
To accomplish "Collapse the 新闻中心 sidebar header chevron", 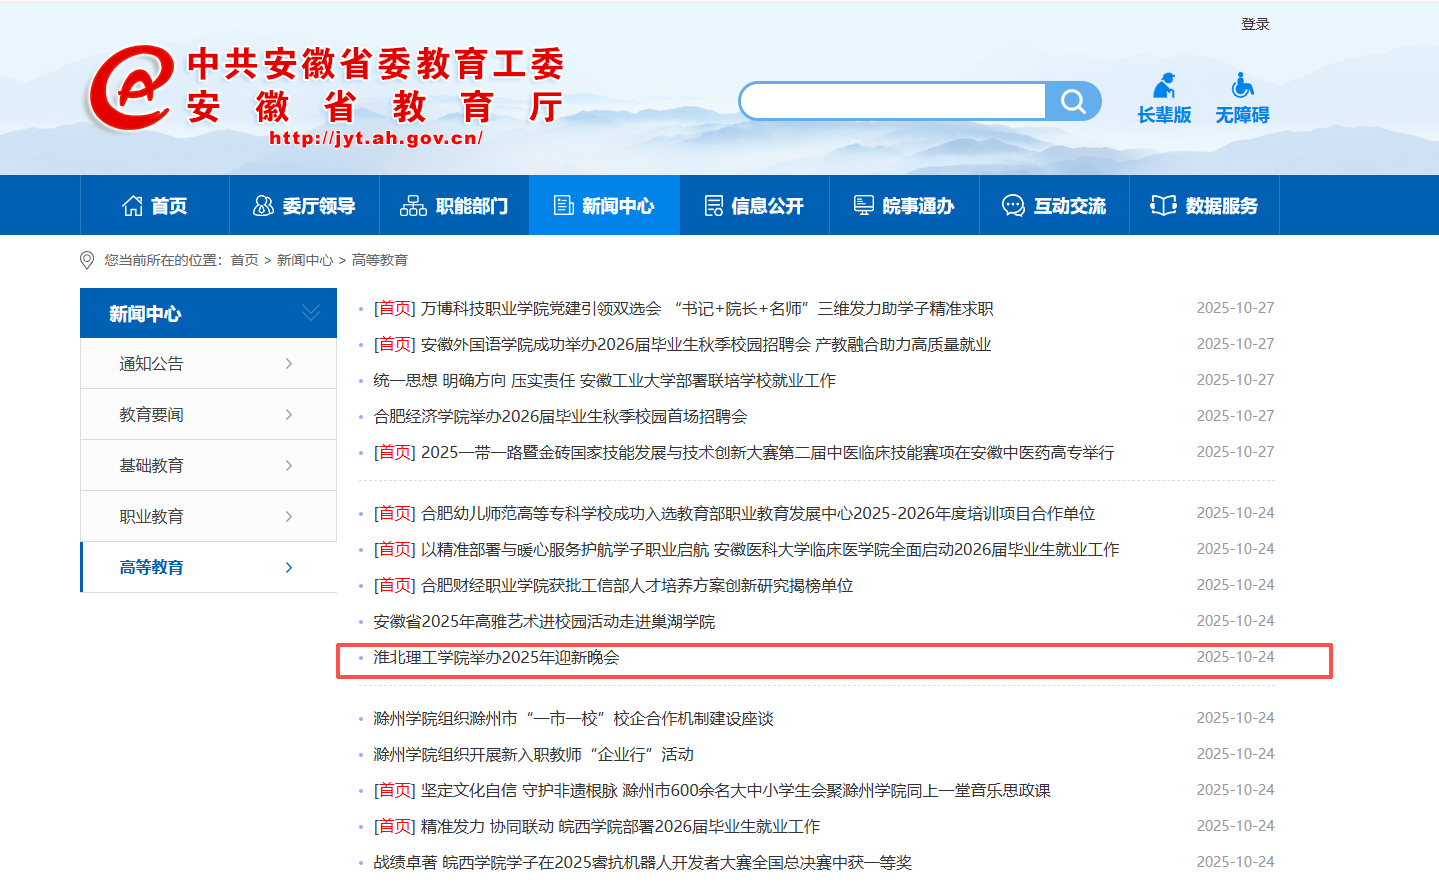I will [311, 313].
